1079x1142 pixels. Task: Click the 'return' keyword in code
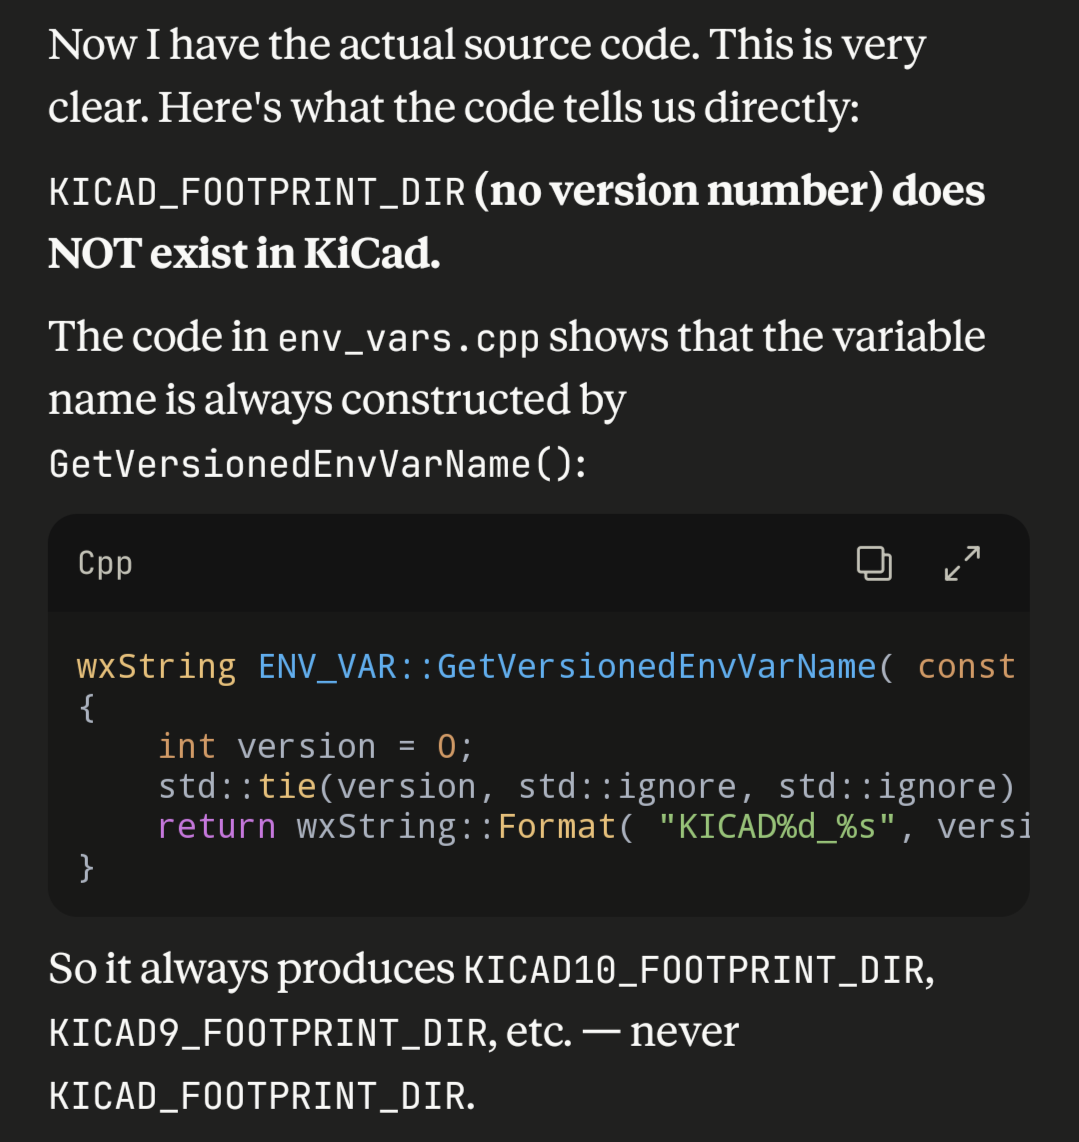[217, 827]
